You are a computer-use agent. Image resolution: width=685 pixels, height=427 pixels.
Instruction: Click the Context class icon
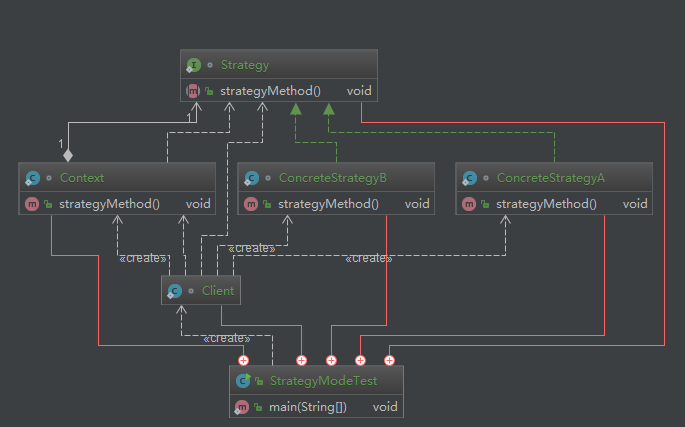pos(33,178)
